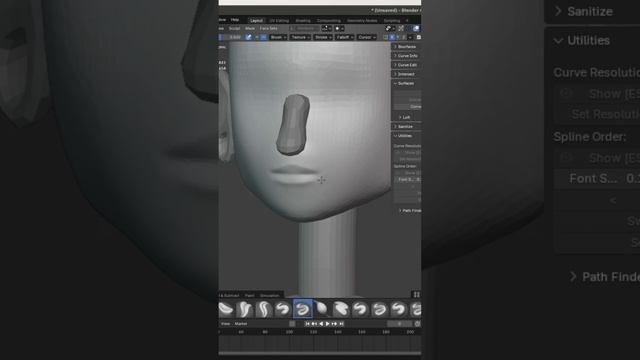Select the first brush thumbnail in shelf
Screen dimensions: 640x360
click(226, 309)
